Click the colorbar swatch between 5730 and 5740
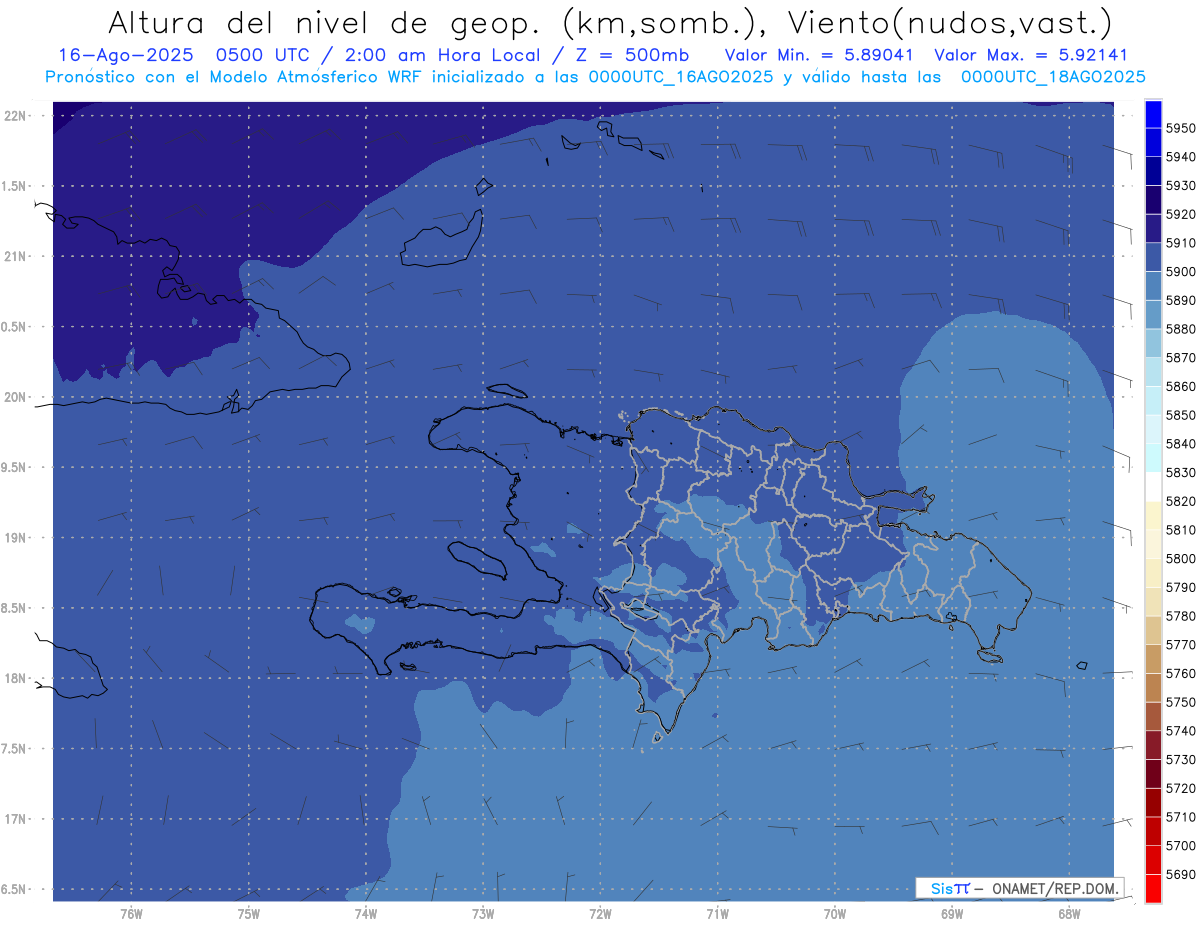This screenshot has width=1200, height=927. pyautogui.click(x=1153, y=745)
